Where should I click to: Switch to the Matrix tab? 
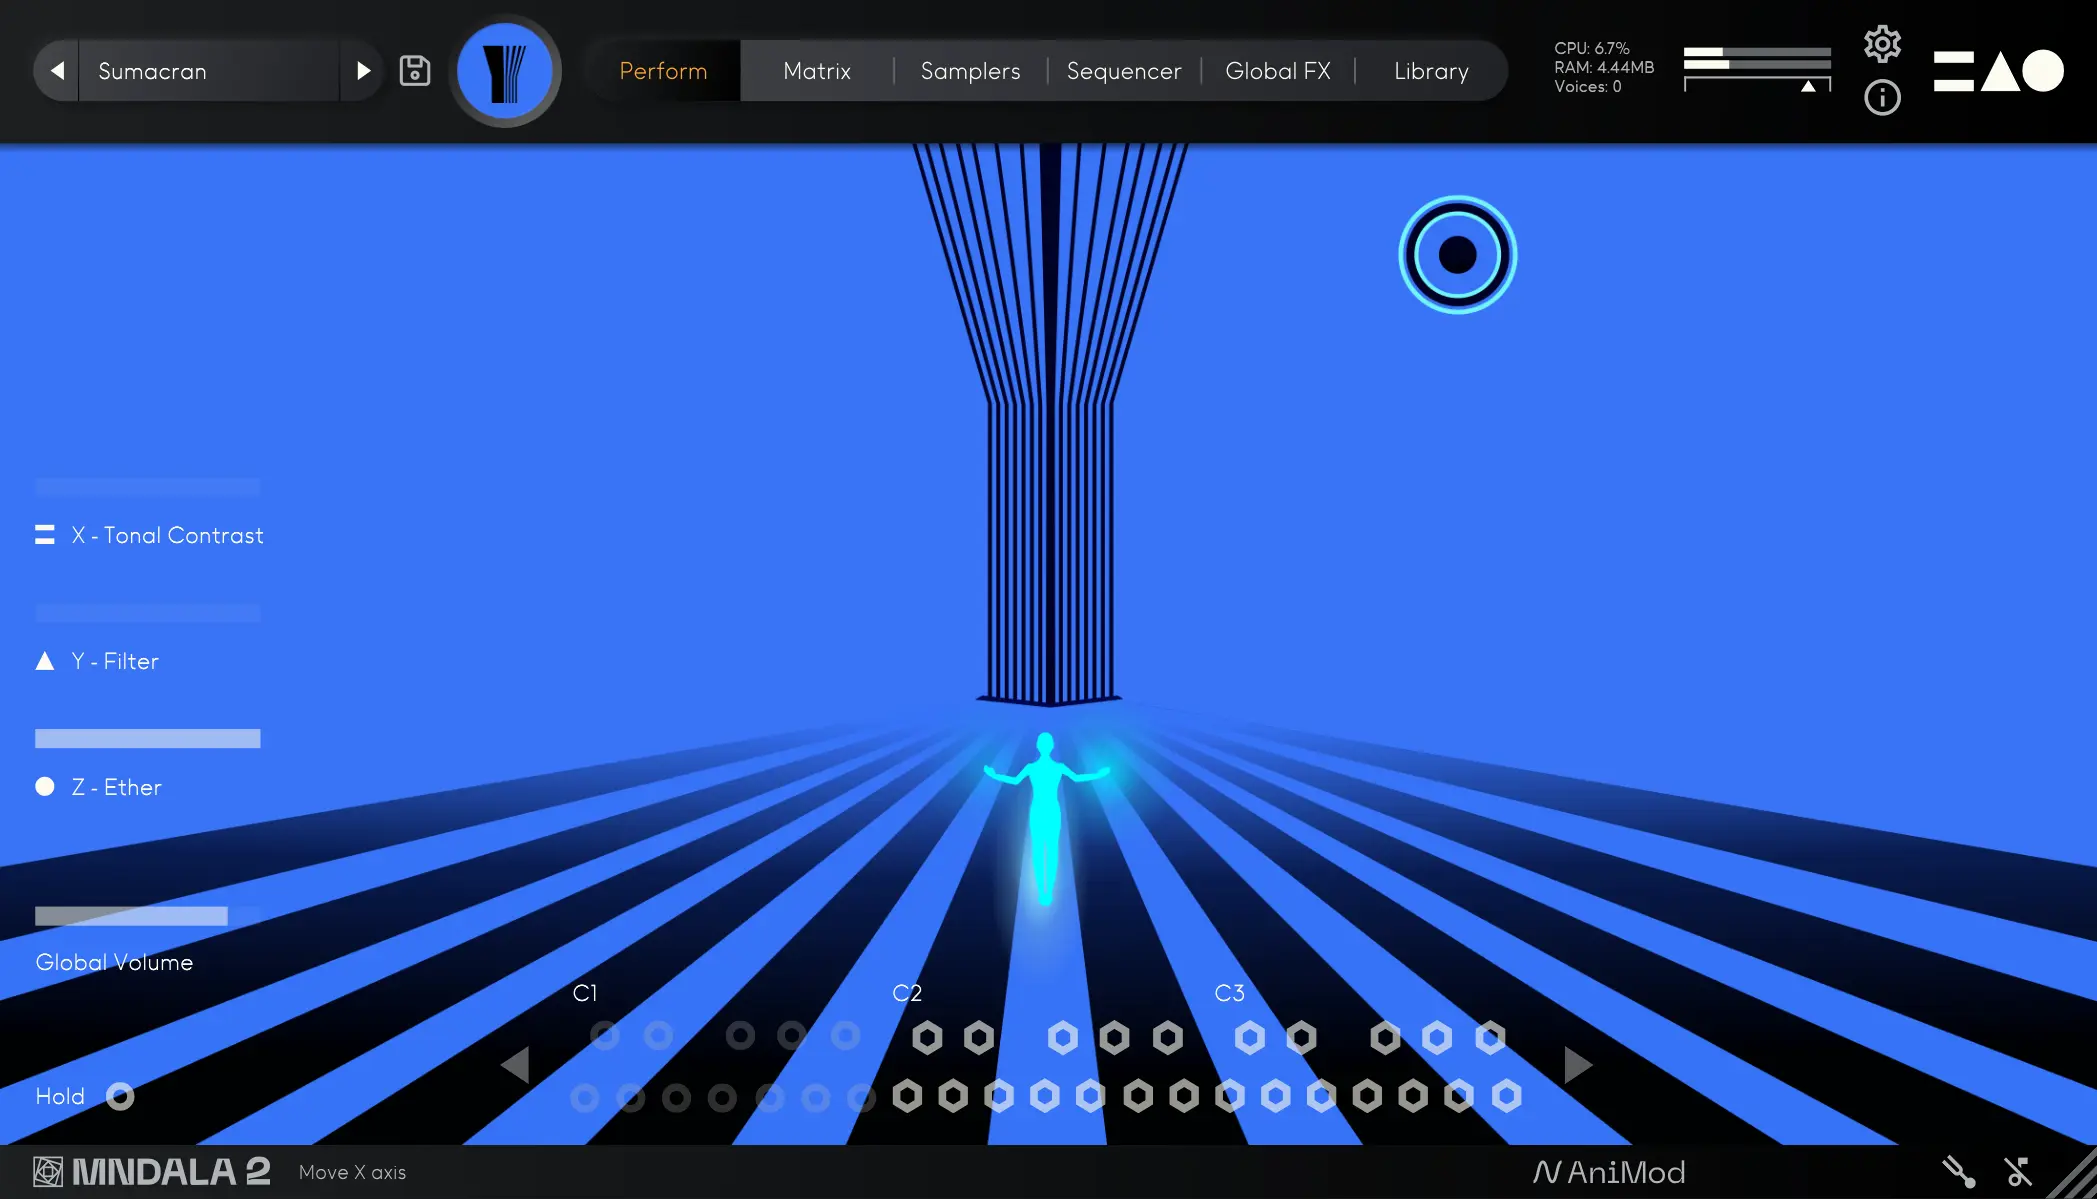pos(816,71)
